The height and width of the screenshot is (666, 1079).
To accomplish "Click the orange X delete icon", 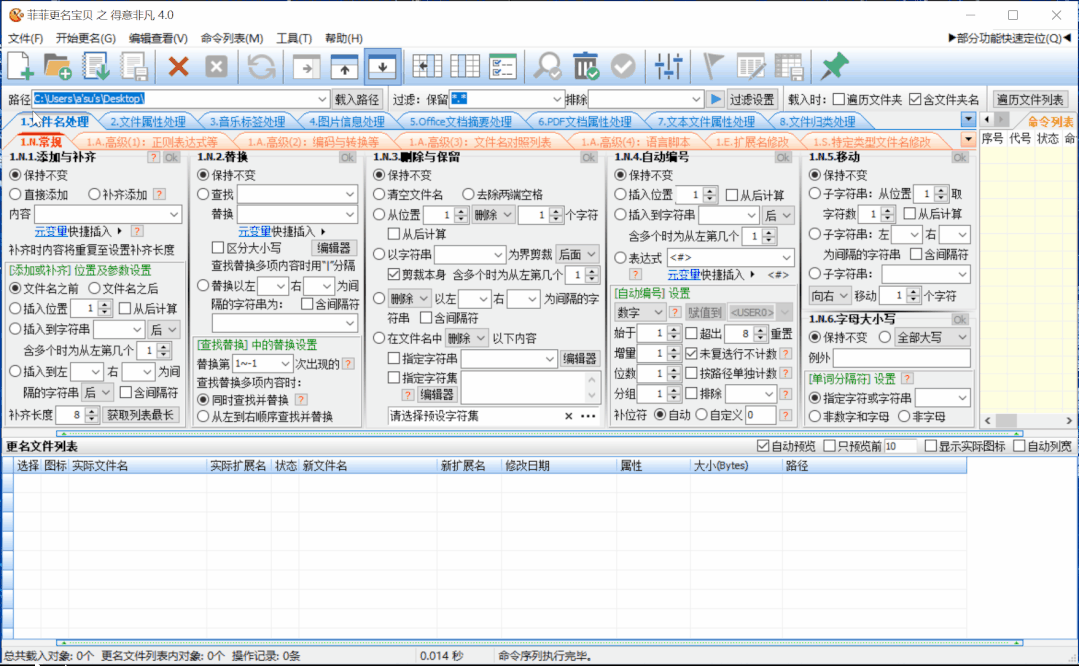I will (178, 66).
